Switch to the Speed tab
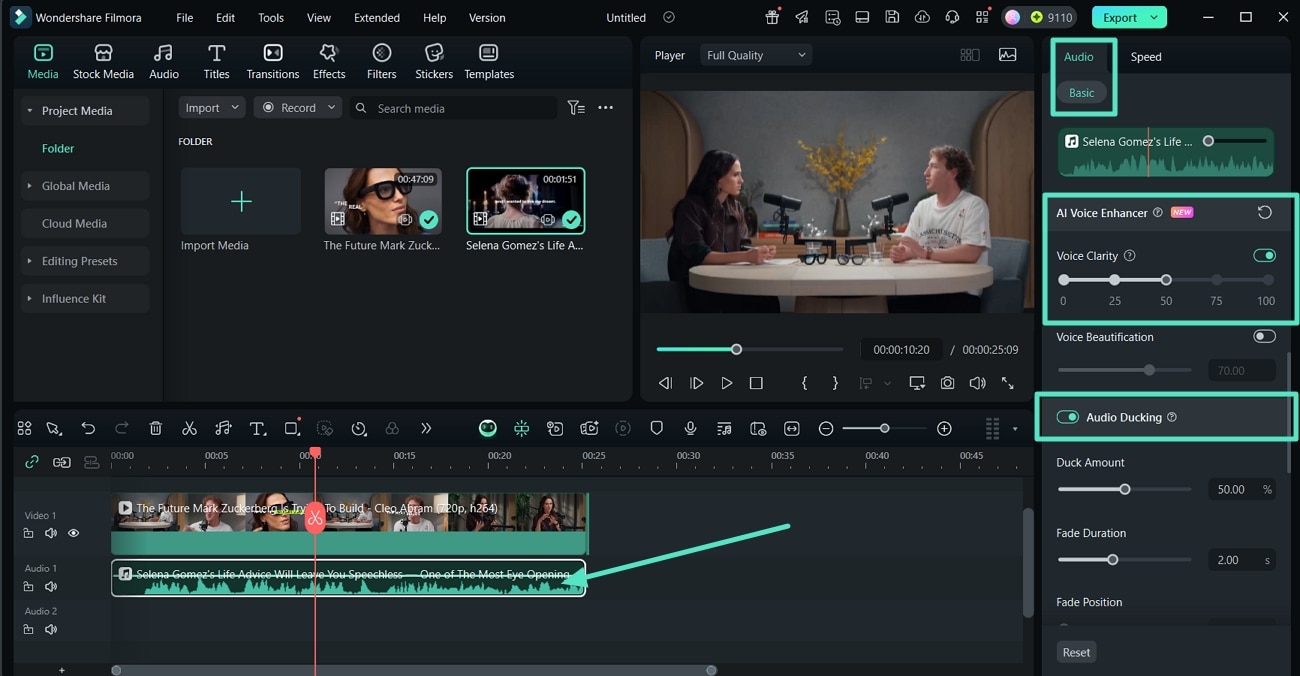This screenshot has width=1300, height=676. (1146, 56)
